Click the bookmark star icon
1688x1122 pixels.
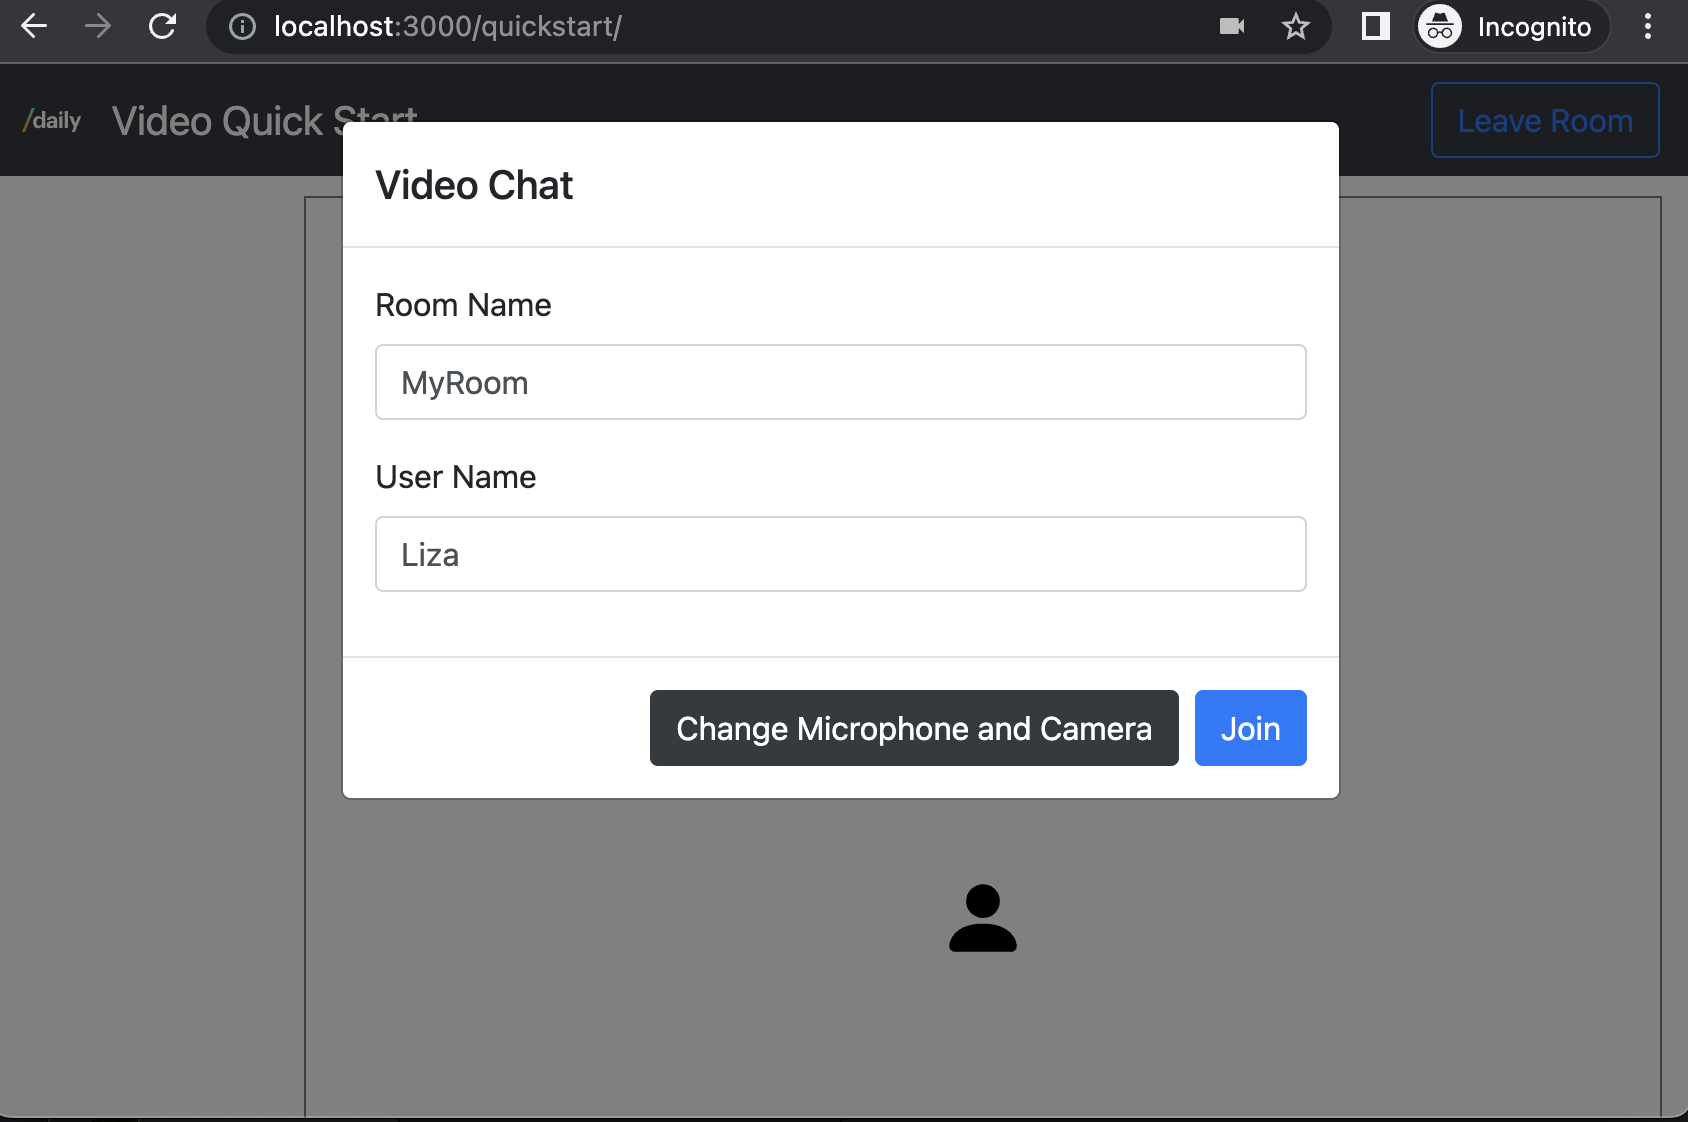[x=1296, y=27]
